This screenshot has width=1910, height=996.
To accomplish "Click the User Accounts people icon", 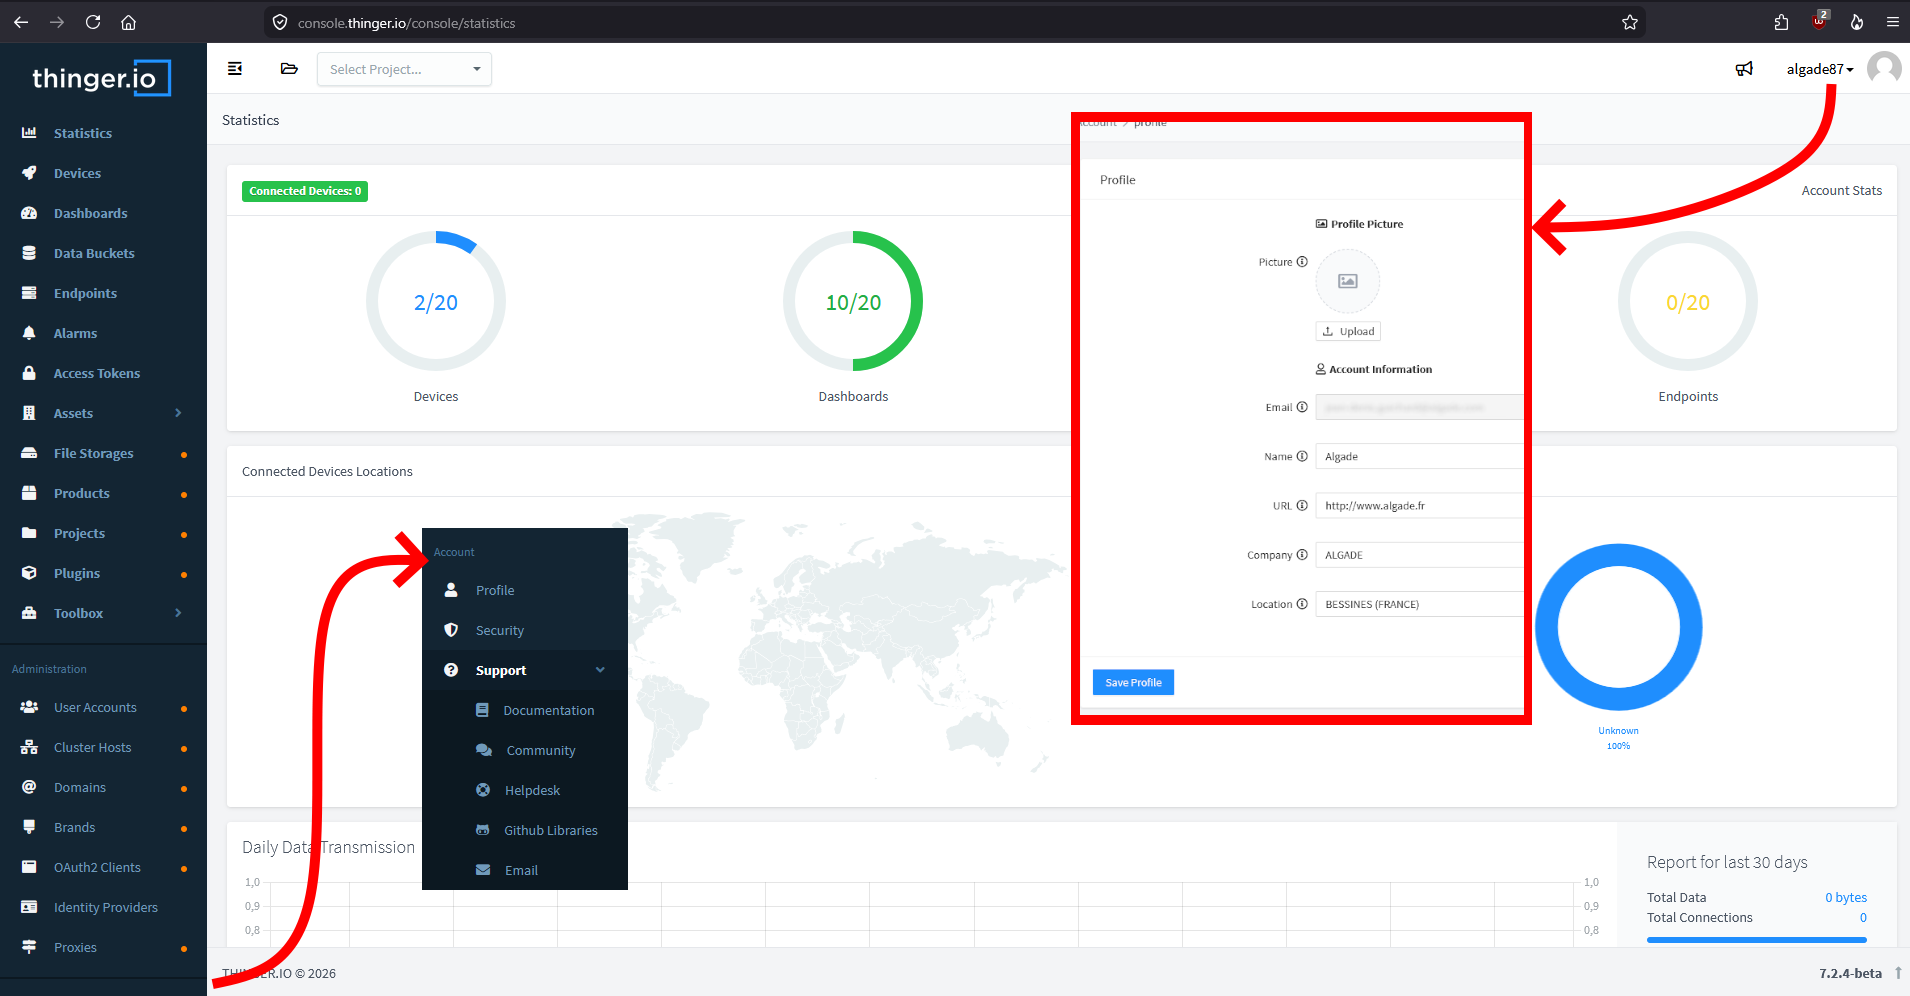I will coord(29,707).
